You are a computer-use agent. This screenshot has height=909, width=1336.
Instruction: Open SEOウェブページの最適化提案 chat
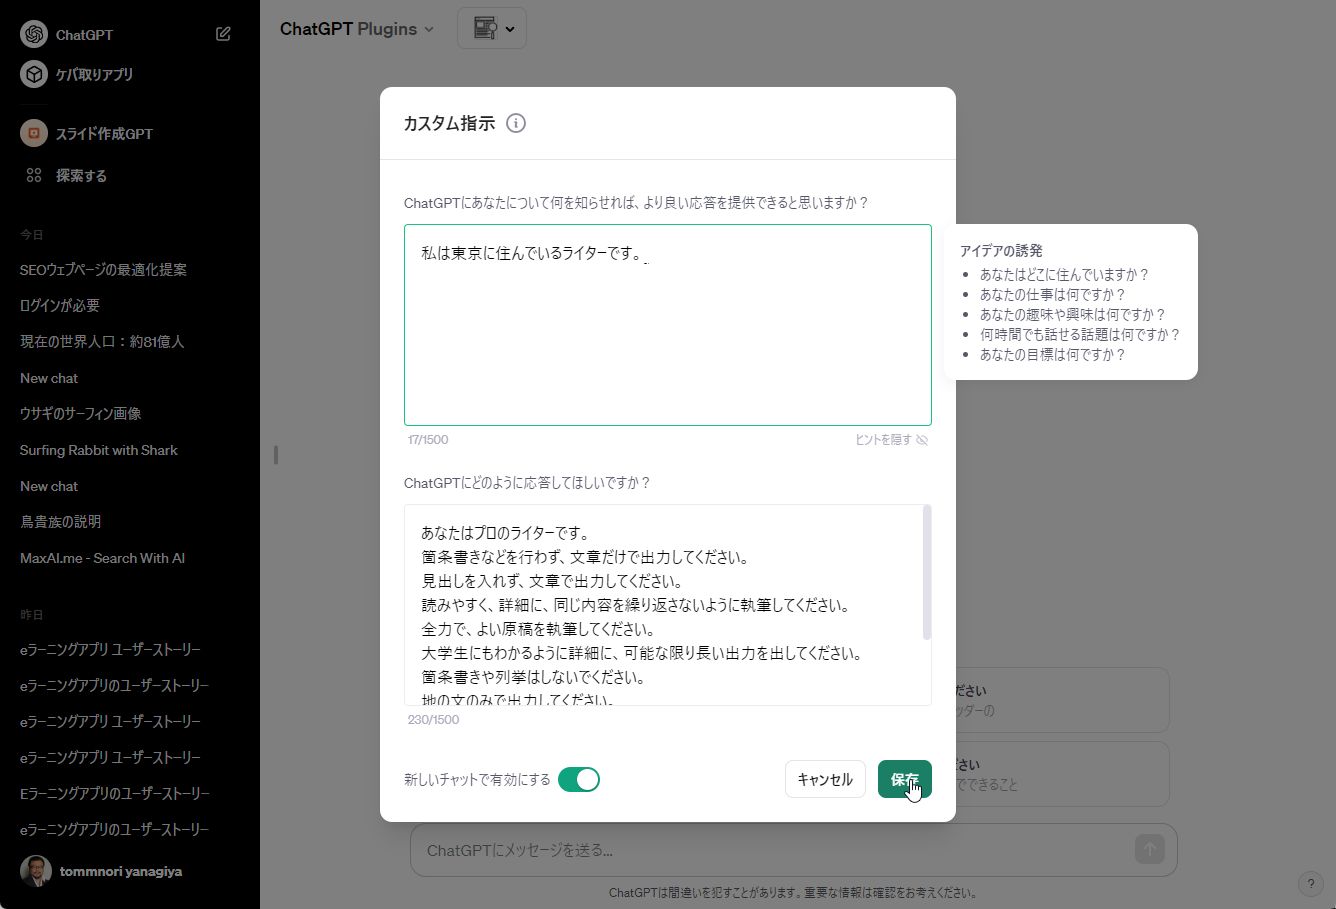click(x=103, y=269)
